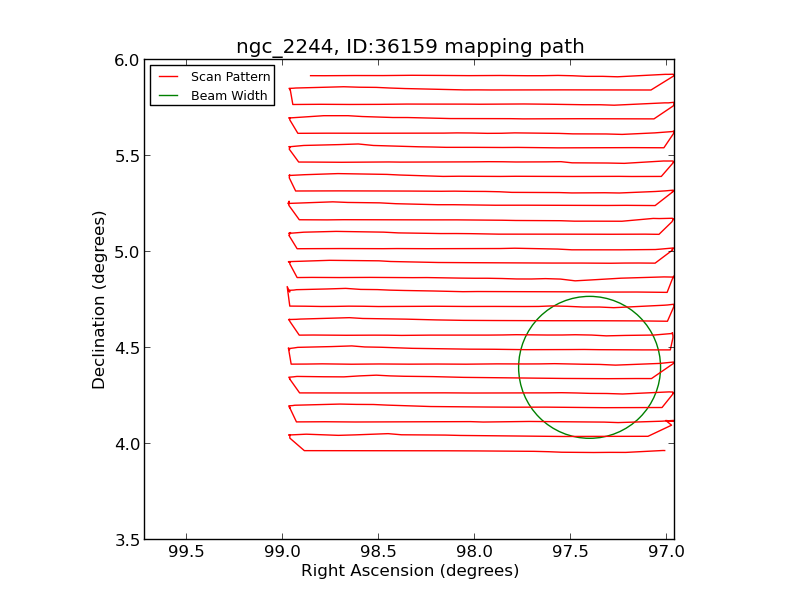The image size is (800, 600).
Task: Click the 4.5 tick label on y-axis
Action: 126,348
